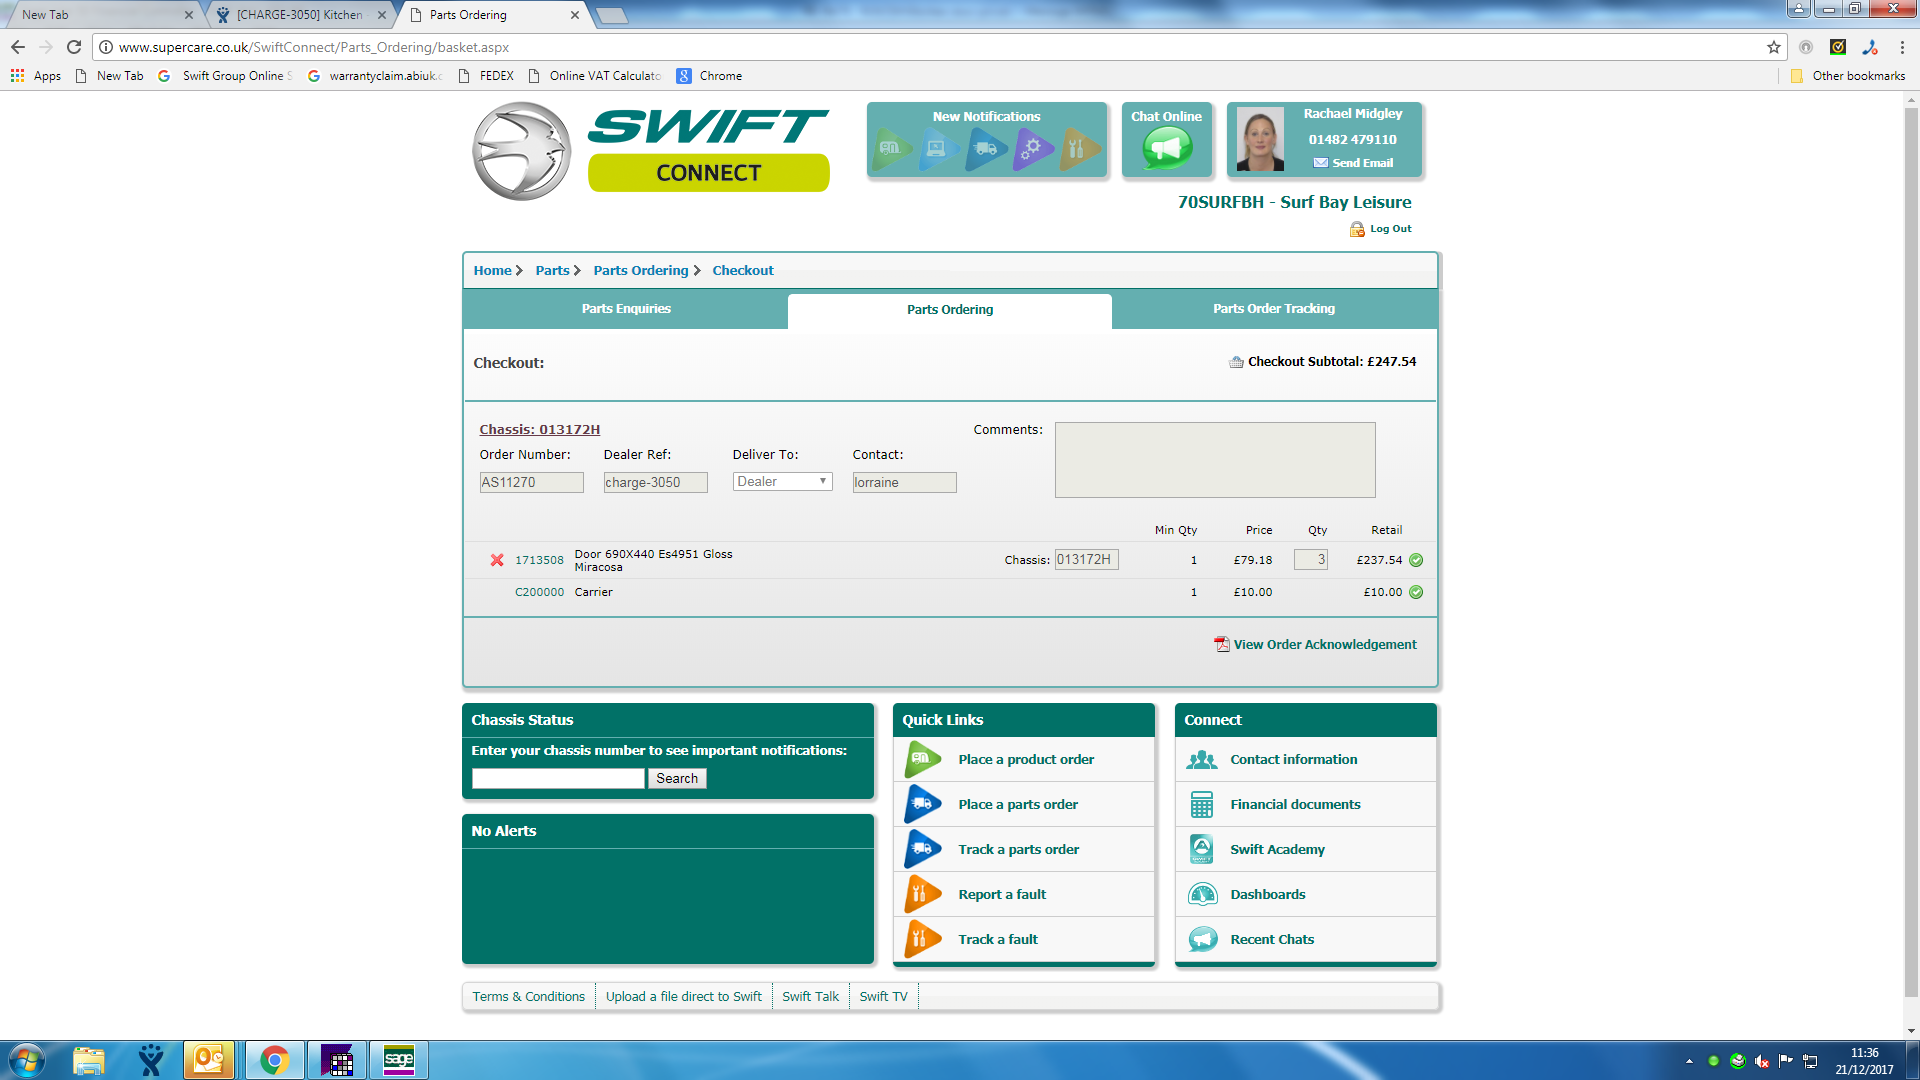Click Send Email under Rachael Midgley

click(x=1361, y=163)
